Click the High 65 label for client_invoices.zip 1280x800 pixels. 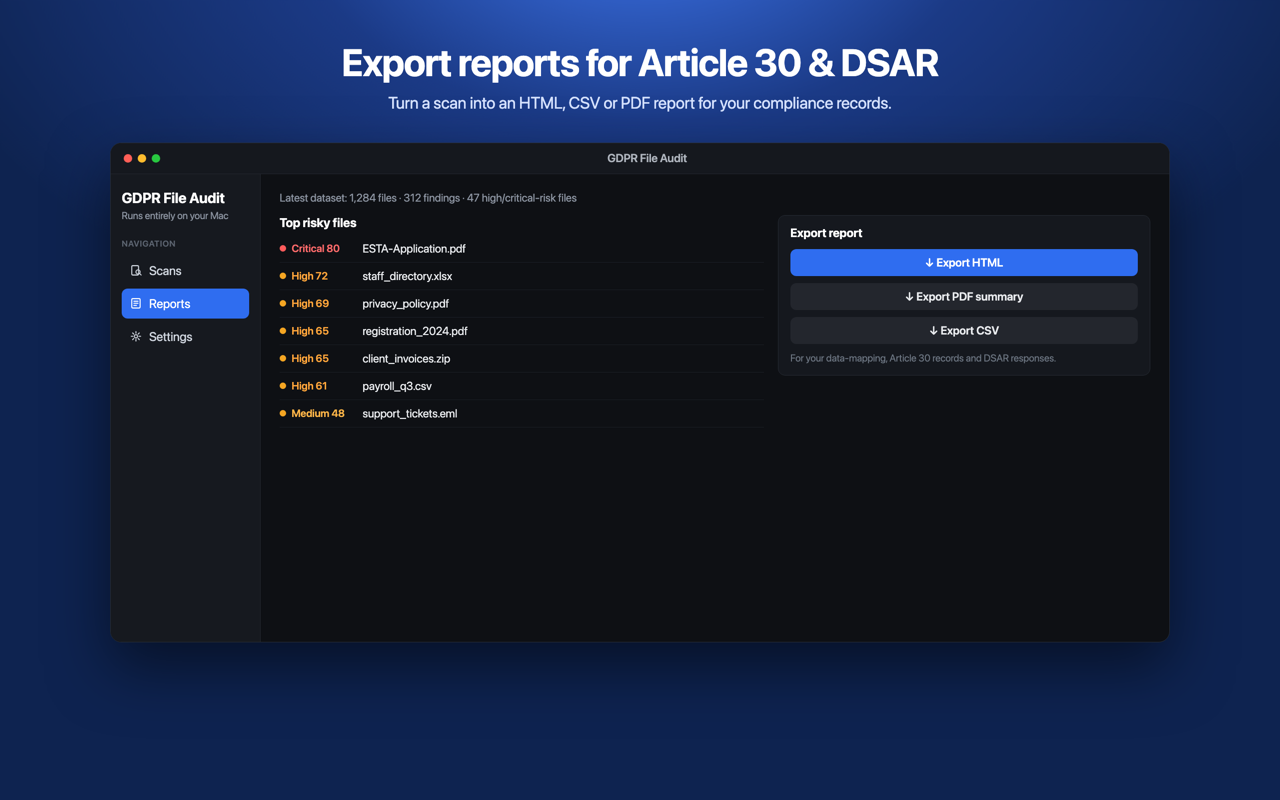(310, 359)
